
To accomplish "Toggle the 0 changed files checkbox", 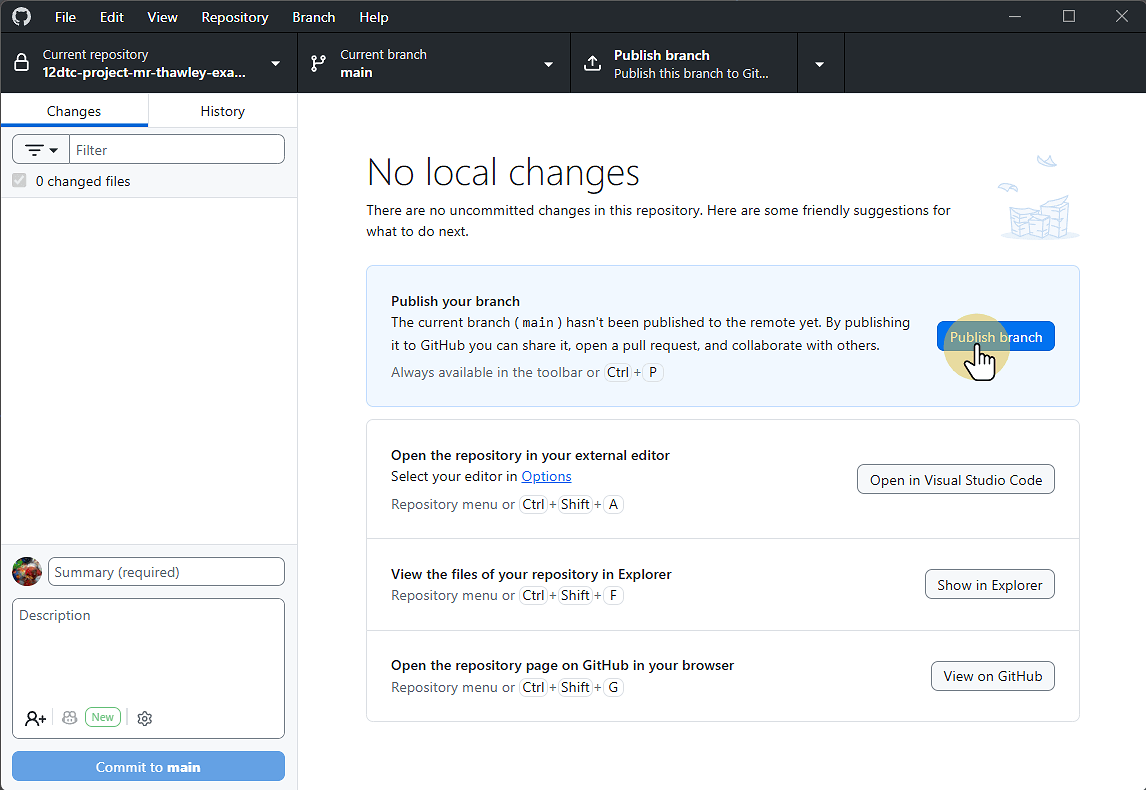I will [x=18, y=180].
